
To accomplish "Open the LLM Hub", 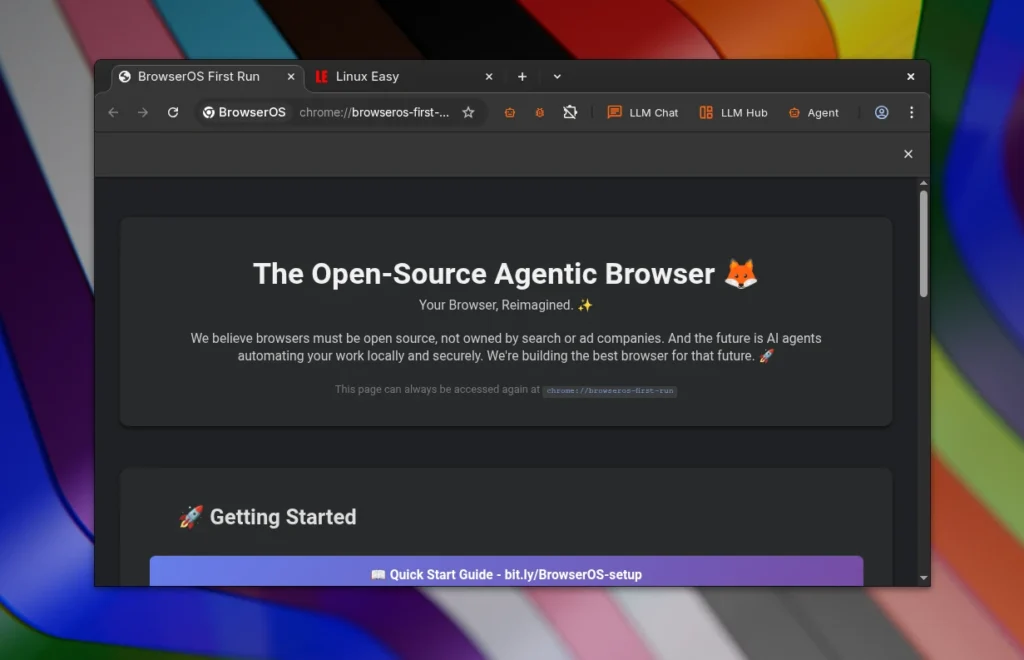I will tap(733, 112).
